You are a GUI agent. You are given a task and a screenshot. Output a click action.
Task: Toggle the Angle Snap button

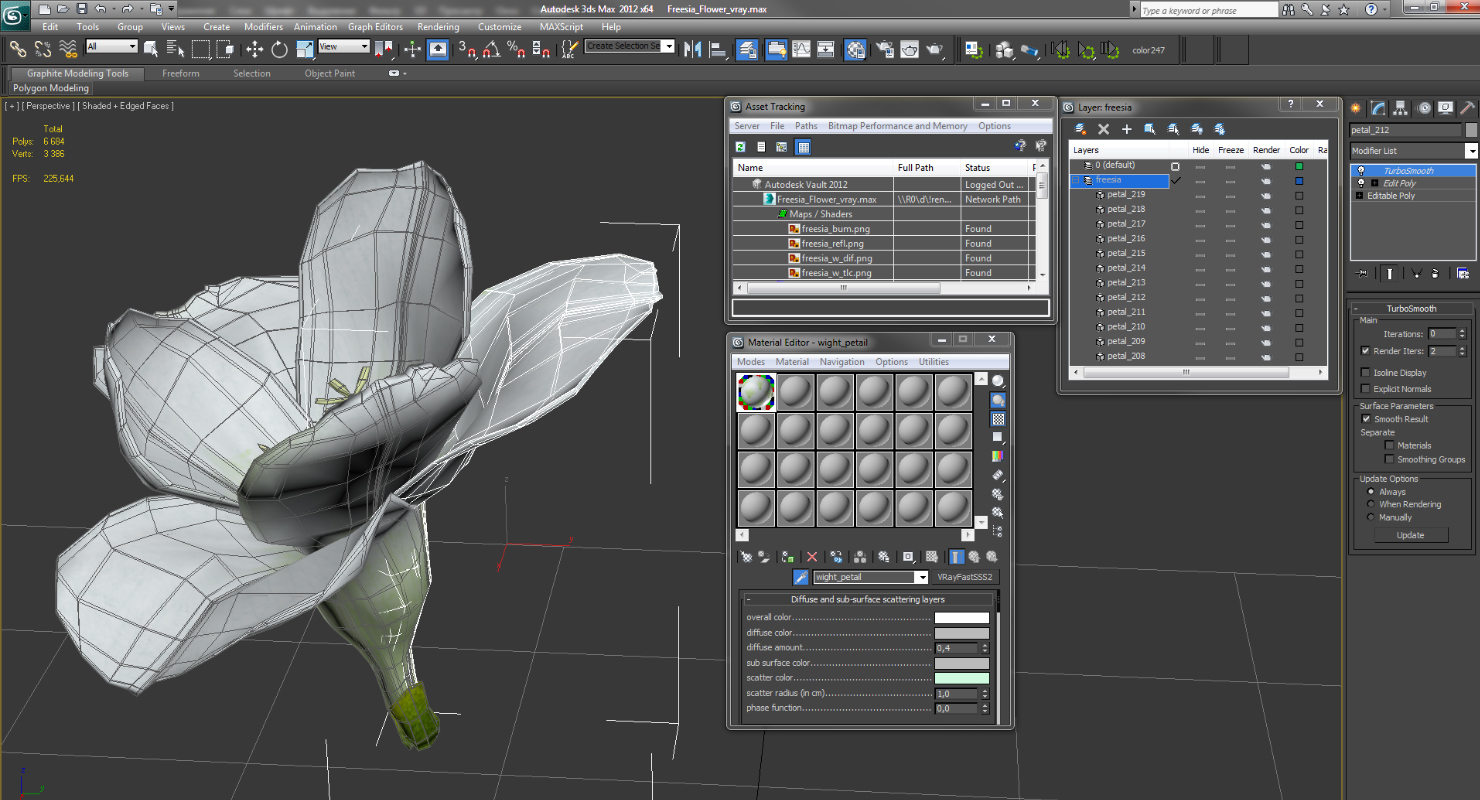491,48
